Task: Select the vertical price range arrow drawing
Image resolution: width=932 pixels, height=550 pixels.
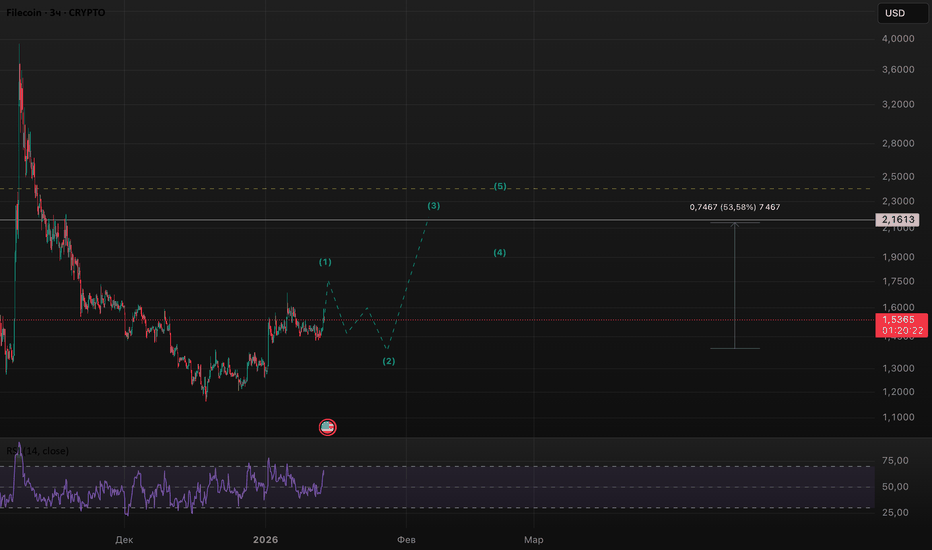Action: pyautogui.click(x=735, y=285)
